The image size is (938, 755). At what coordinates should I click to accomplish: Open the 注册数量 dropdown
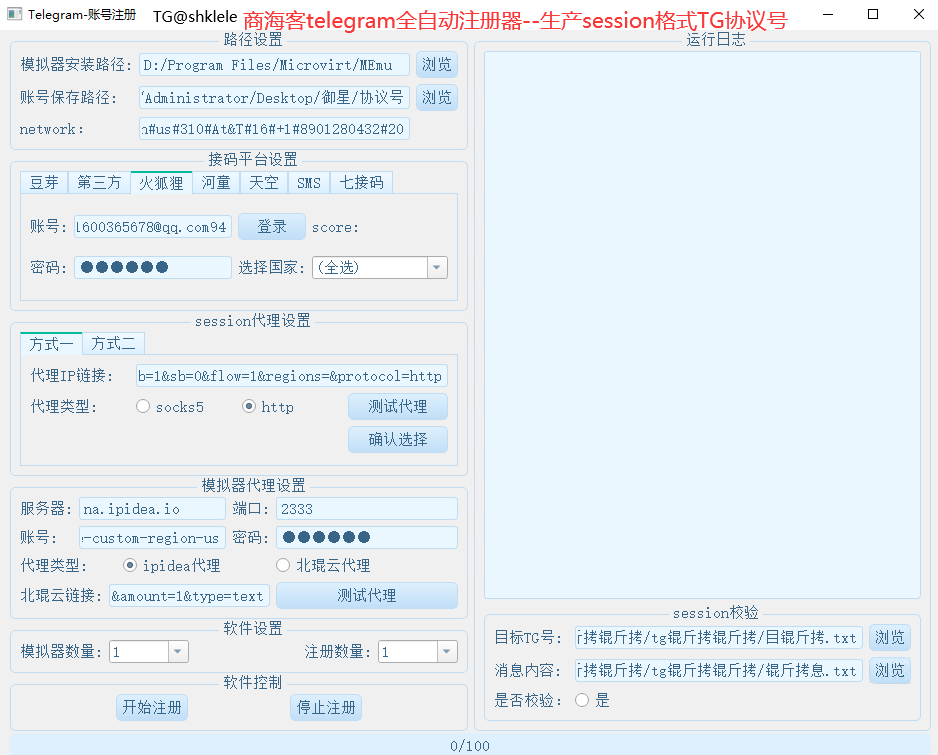(x=418, y=652)
